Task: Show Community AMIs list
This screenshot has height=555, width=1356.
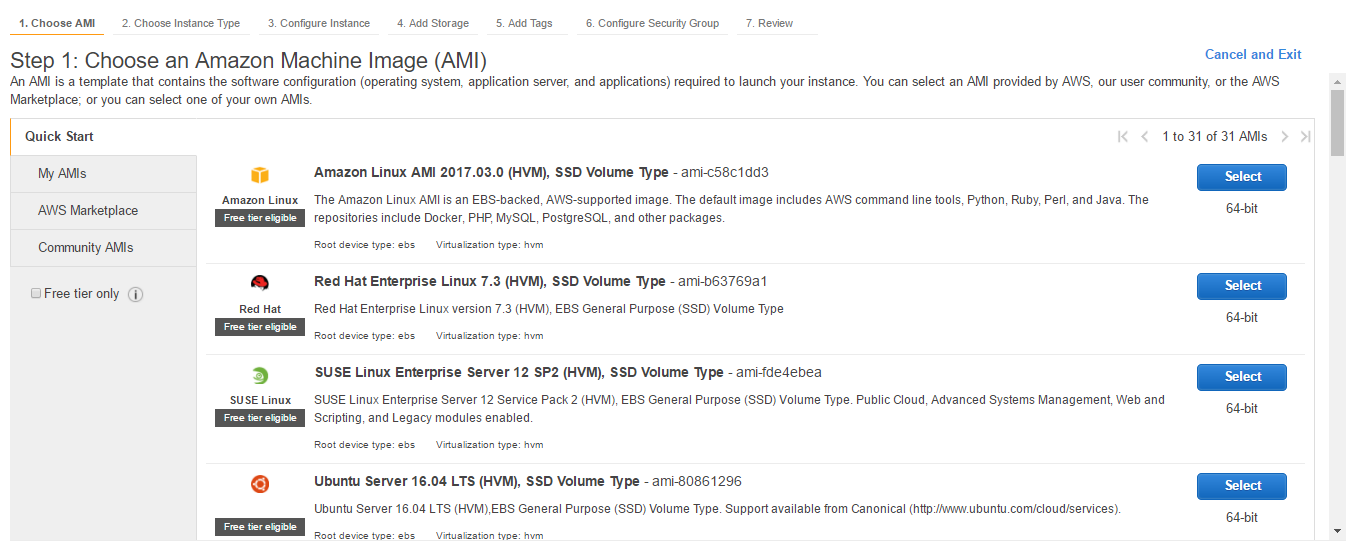Action: (x=85, y=248)
